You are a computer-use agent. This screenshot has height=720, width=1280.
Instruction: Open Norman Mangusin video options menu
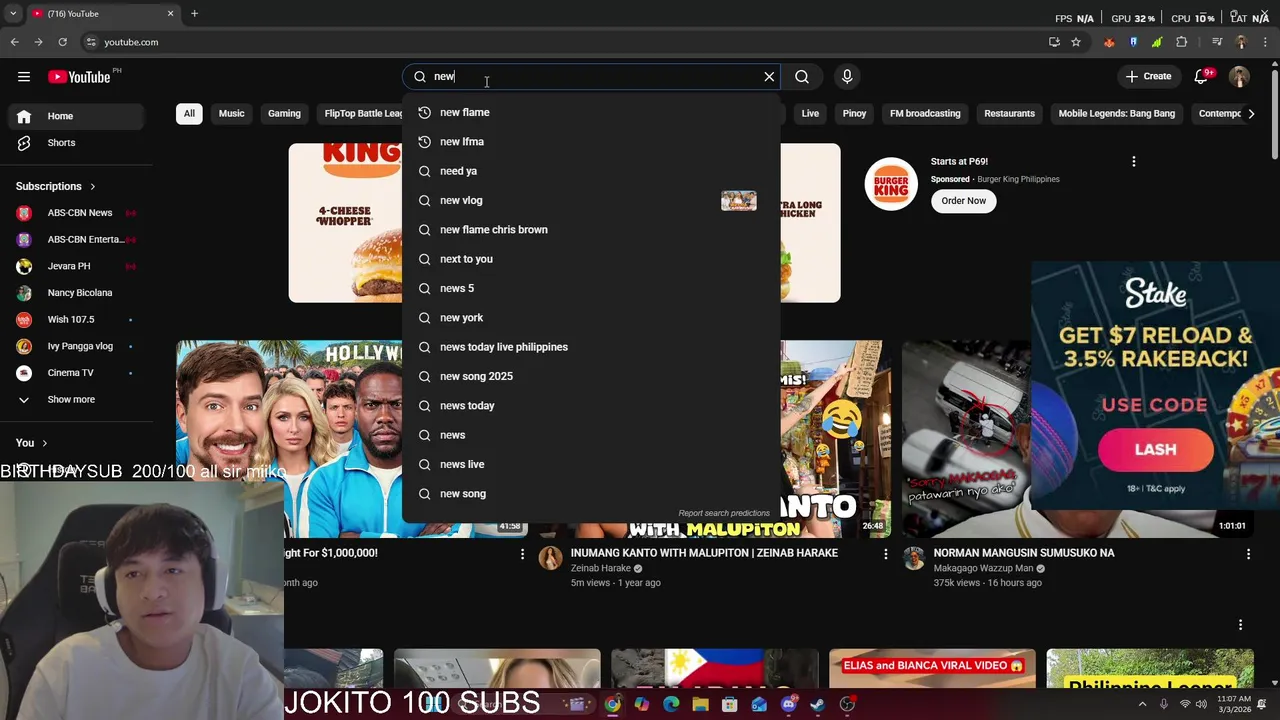click(1248, 553)
